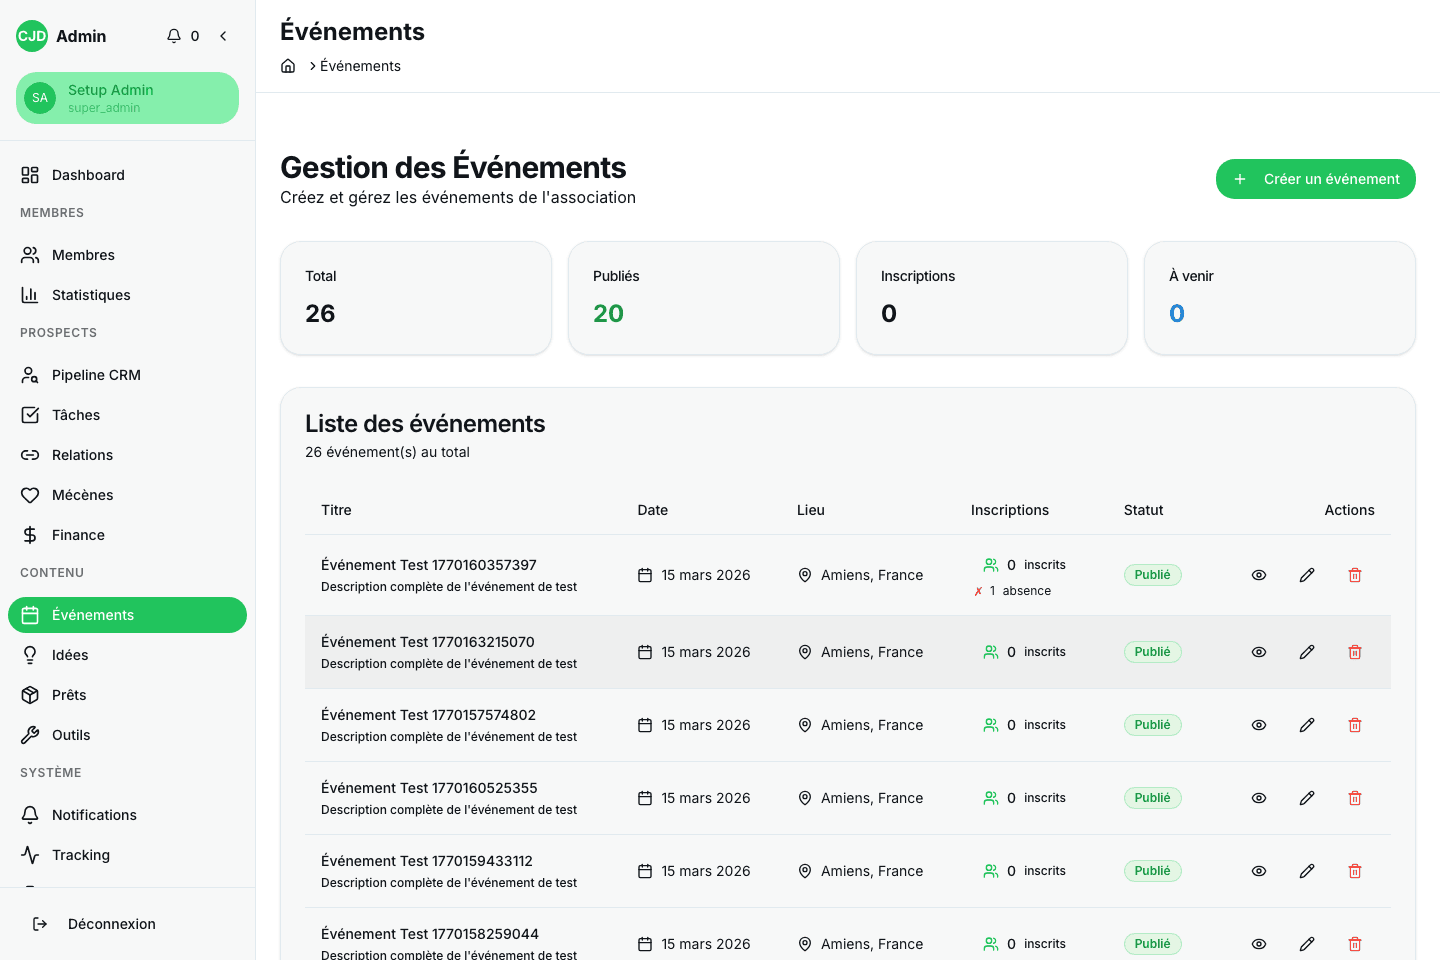Image resolution: width=1440 pixels, height=960 pixels.
Task: View event Test 1770163215070 with eye icon
Action: pos(1259,652)
